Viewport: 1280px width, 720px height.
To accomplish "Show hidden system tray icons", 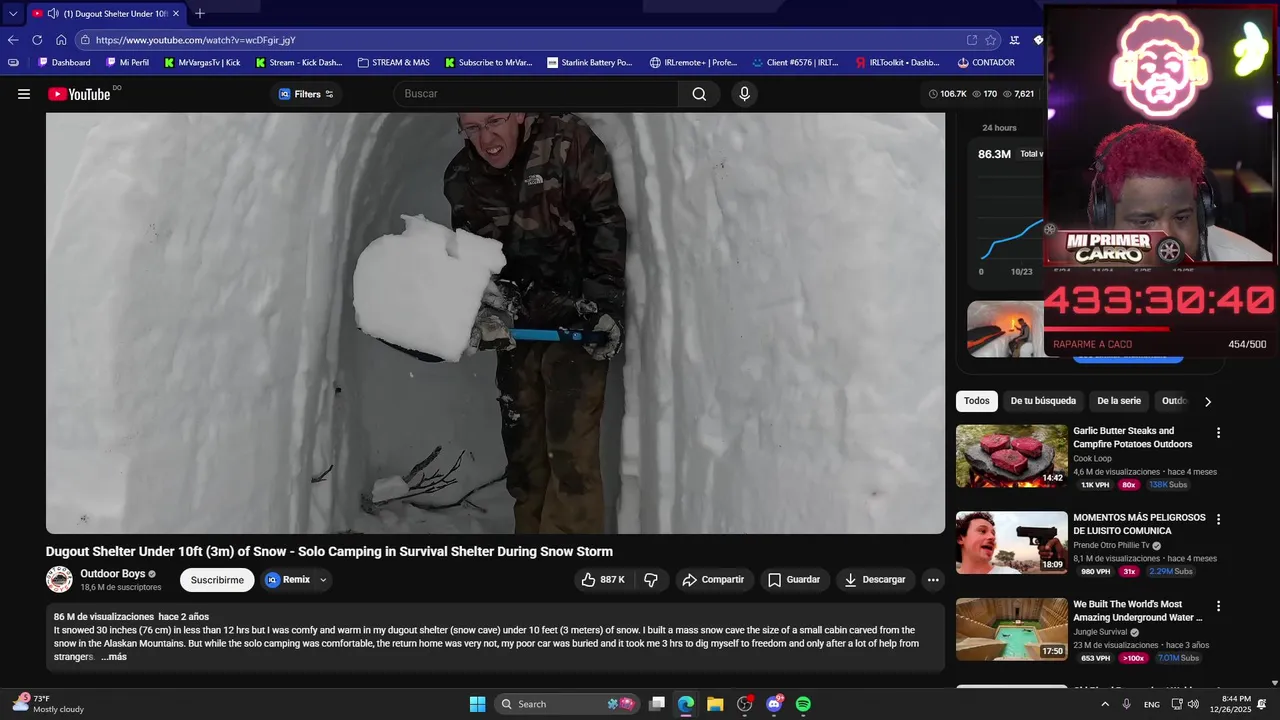I will coord(1105,704).
